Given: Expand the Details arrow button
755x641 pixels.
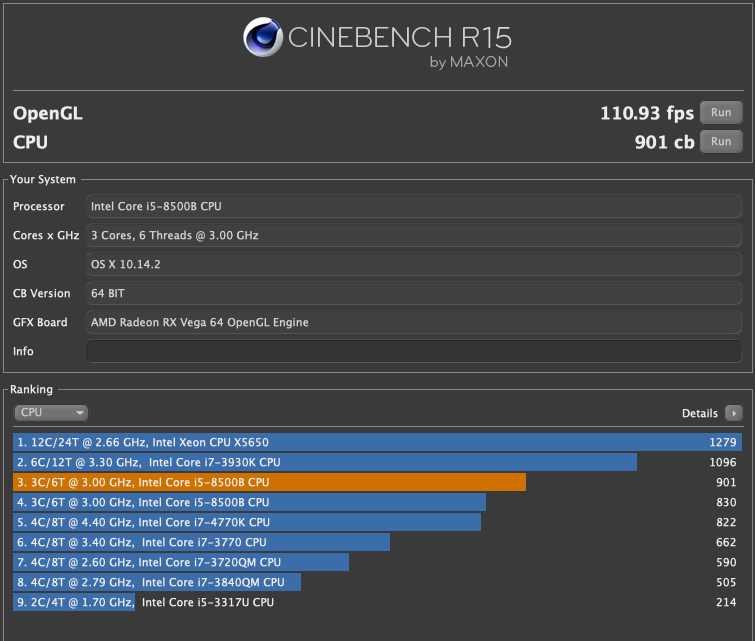Looking at the screenshot, I should [734, 413].
